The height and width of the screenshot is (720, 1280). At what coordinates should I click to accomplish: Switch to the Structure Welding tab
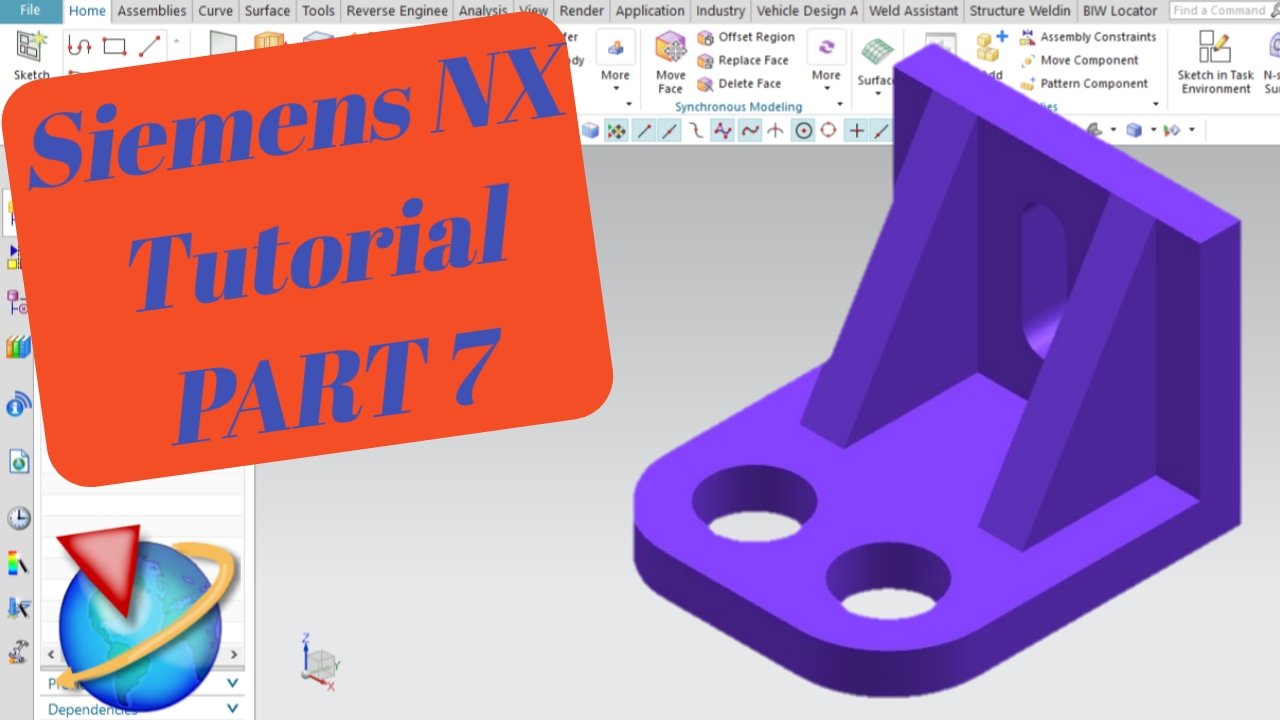(x=1021, y=11)
